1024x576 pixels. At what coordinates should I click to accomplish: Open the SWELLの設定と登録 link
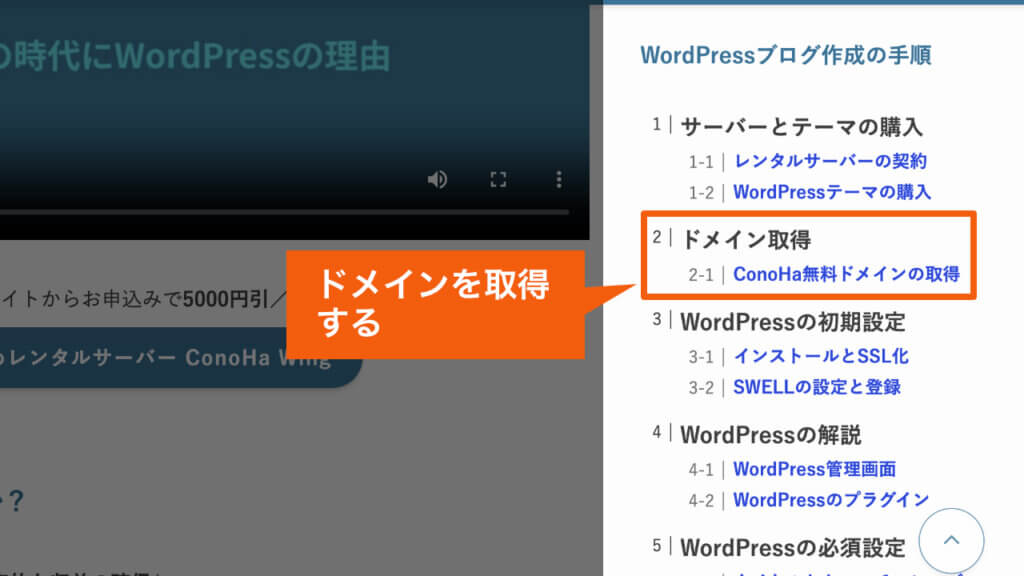tap(817, 387)
